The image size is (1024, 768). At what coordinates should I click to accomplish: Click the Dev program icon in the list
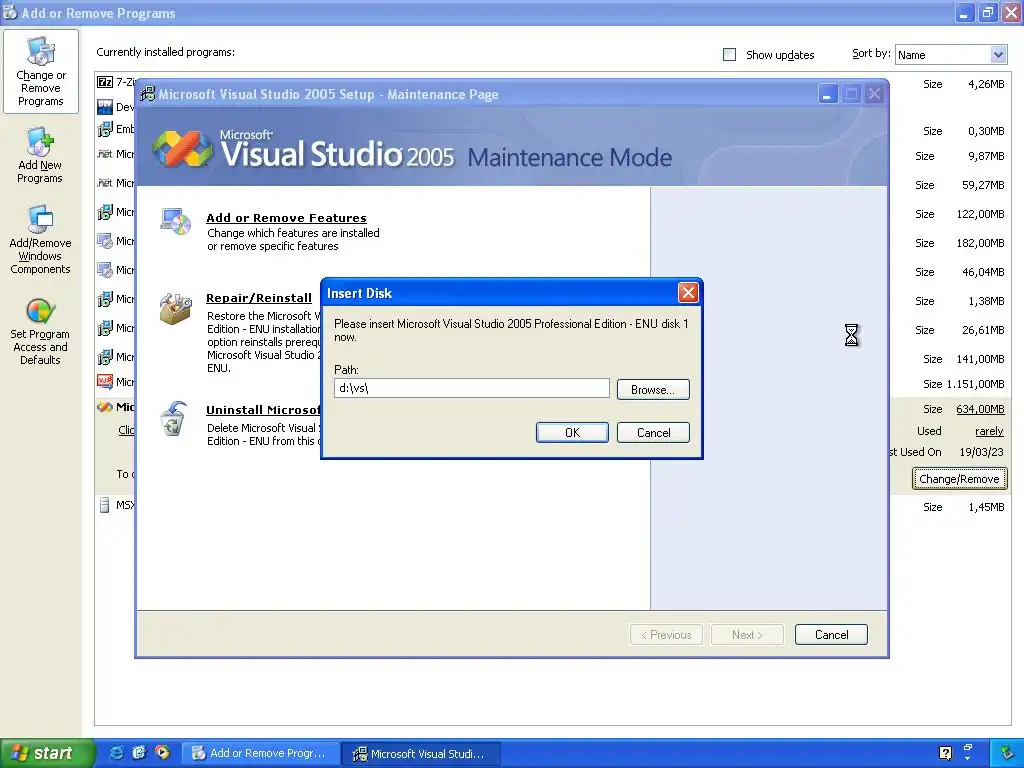pyautogui.click(x=104, y=106)
